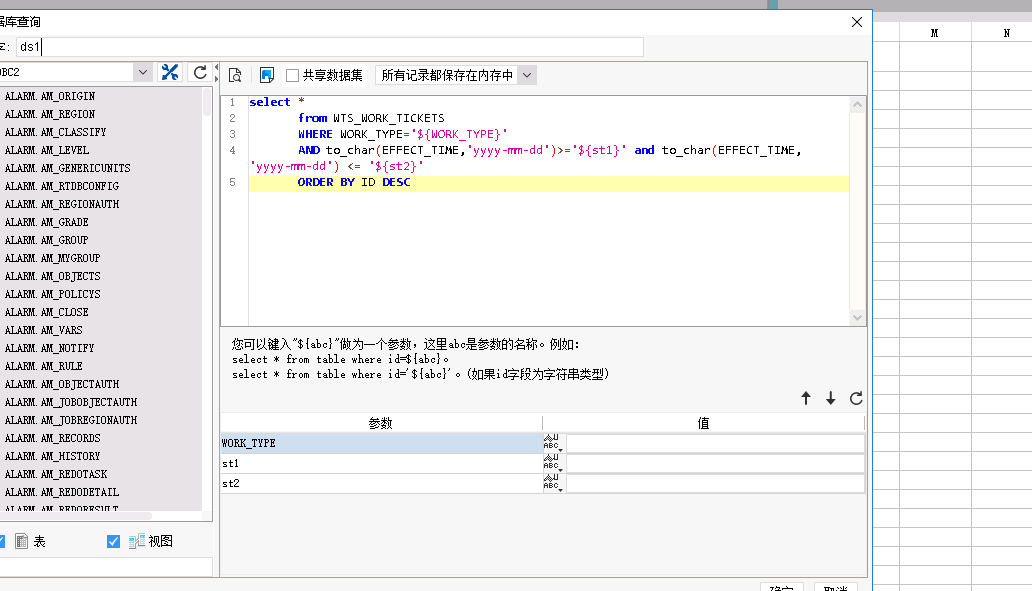Click the dataset name input field
The width and height of the screenshot is (1032, 591).
click(x=329, y=47)
